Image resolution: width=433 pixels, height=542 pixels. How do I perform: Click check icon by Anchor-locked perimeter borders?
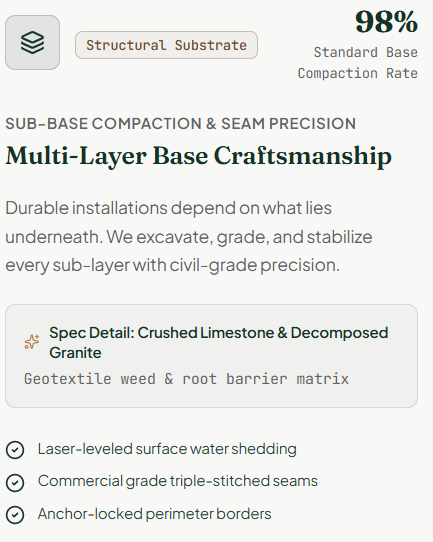[x=15, y=515]
